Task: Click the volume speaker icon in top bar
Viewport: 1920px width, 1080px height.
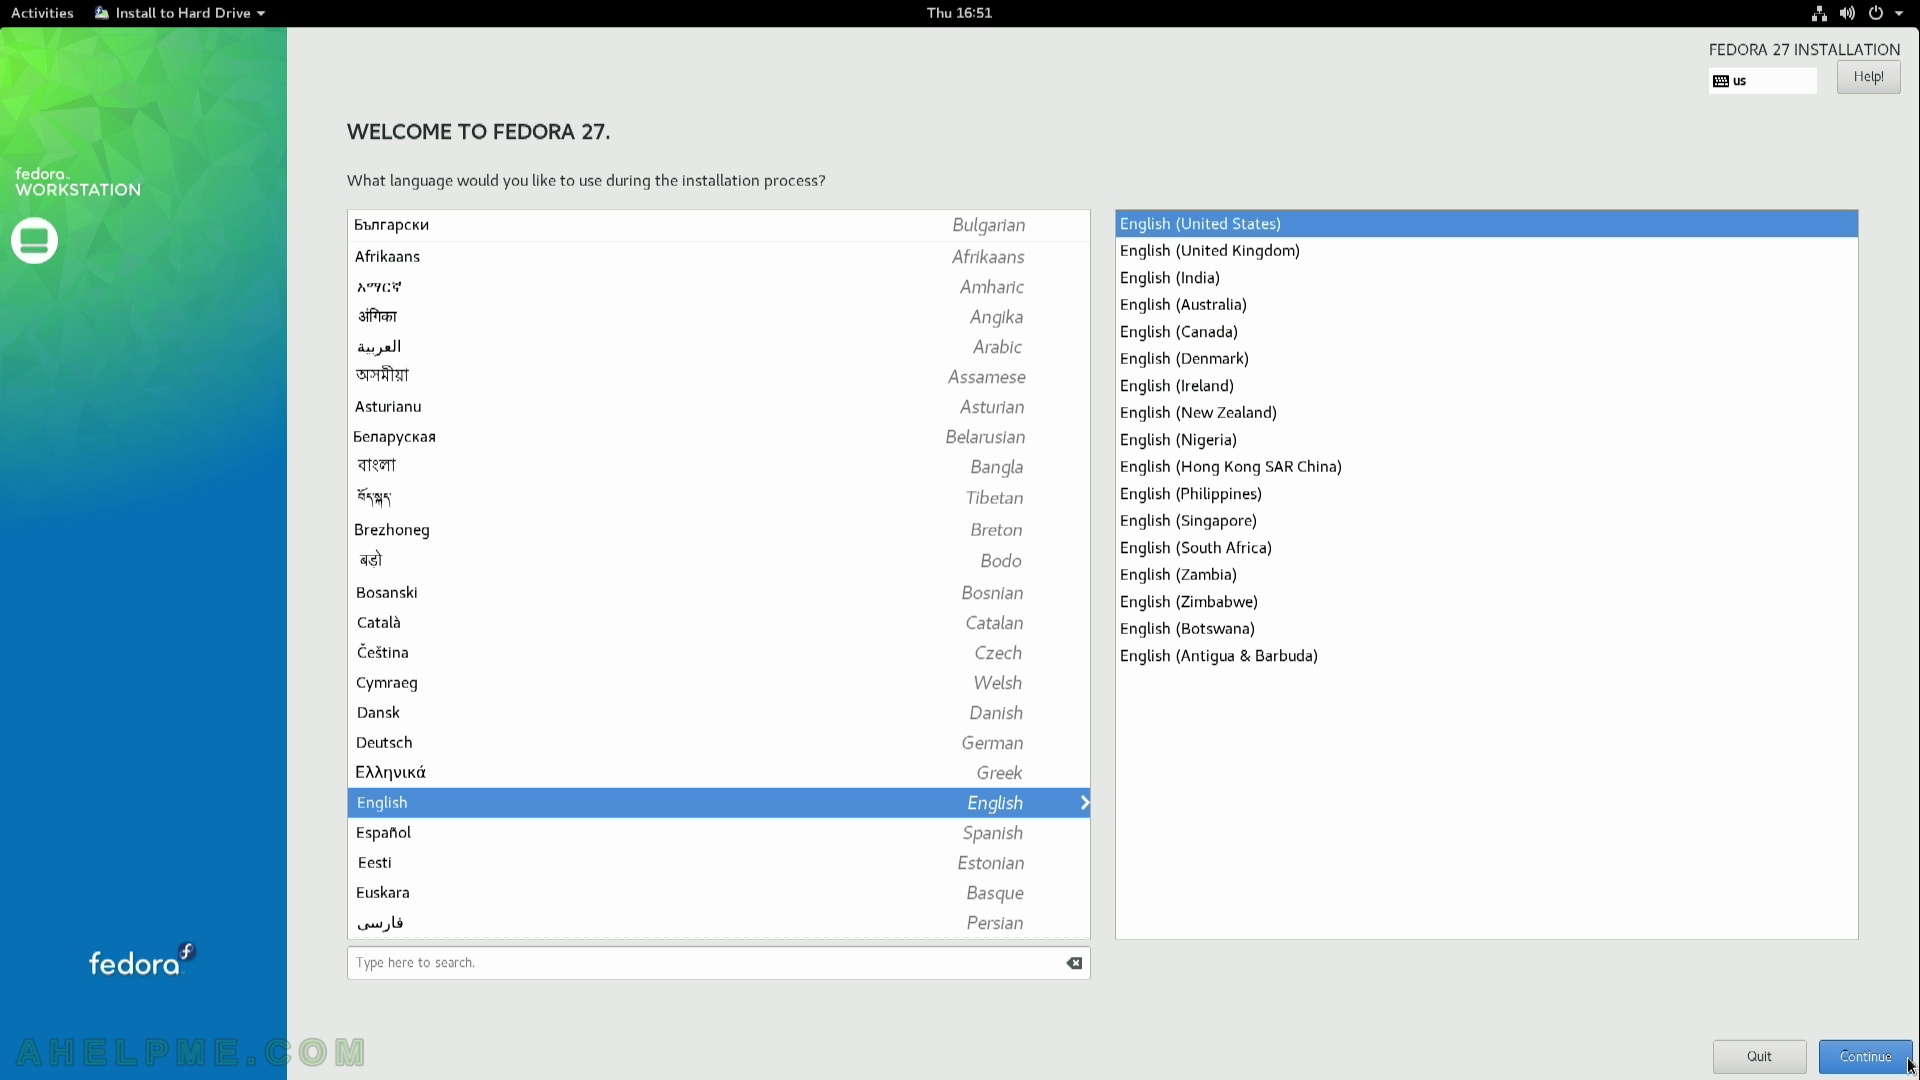Action: (x=1847, y=13)
